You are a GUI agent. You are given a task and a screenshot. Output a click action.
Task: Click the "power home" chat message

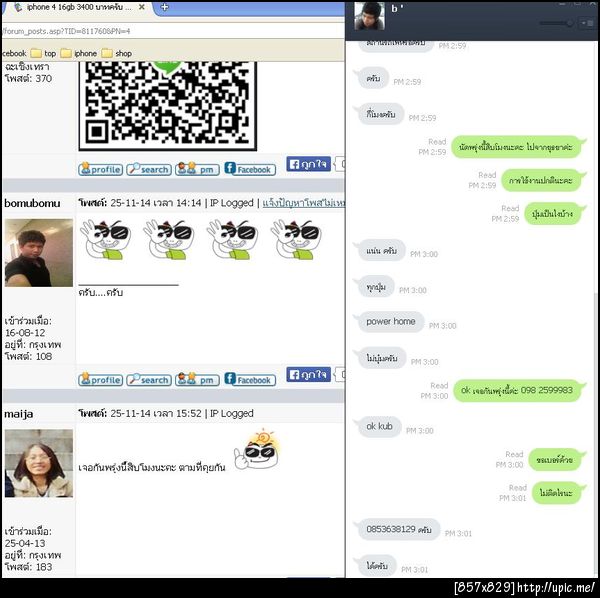coord(390,322)
